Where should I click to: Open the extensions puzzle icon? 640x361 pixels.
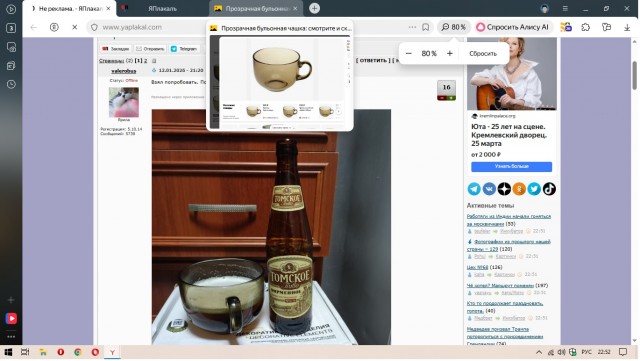(x=586, y=27)
